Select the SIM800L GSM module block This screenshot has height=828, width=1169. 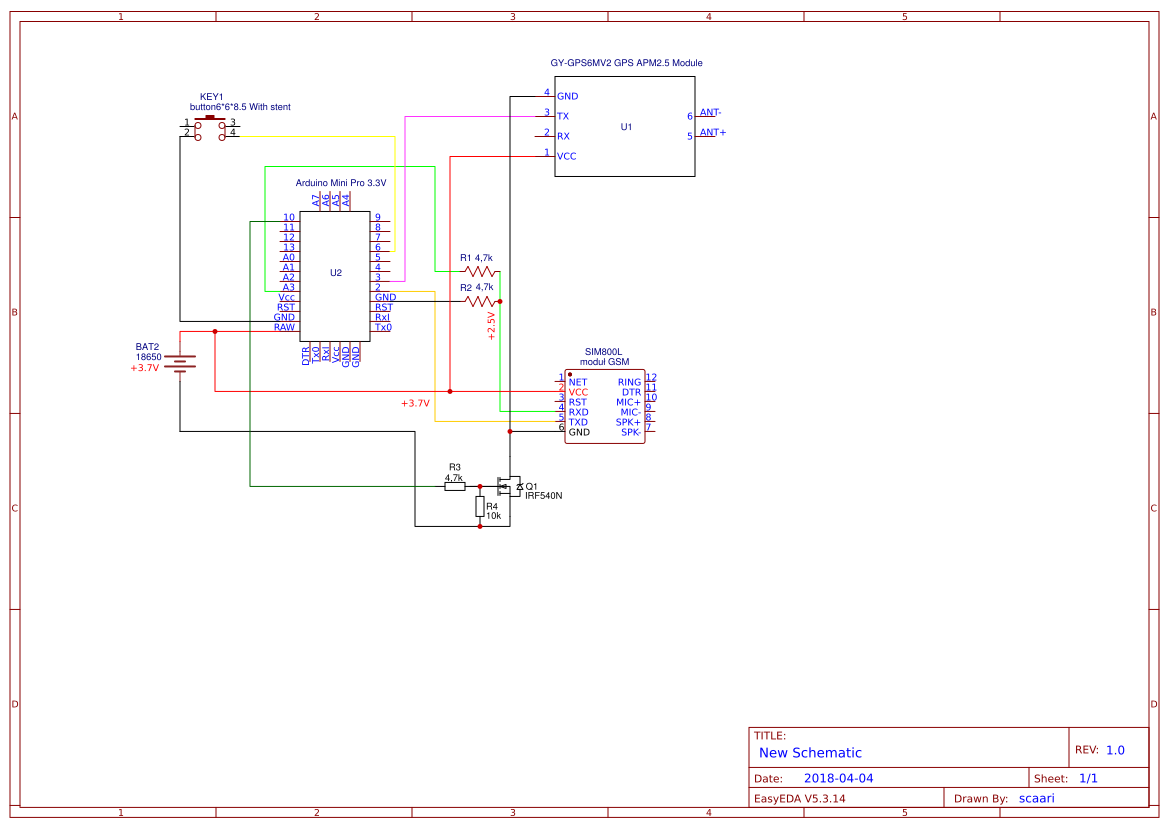(x=605, y=407)
